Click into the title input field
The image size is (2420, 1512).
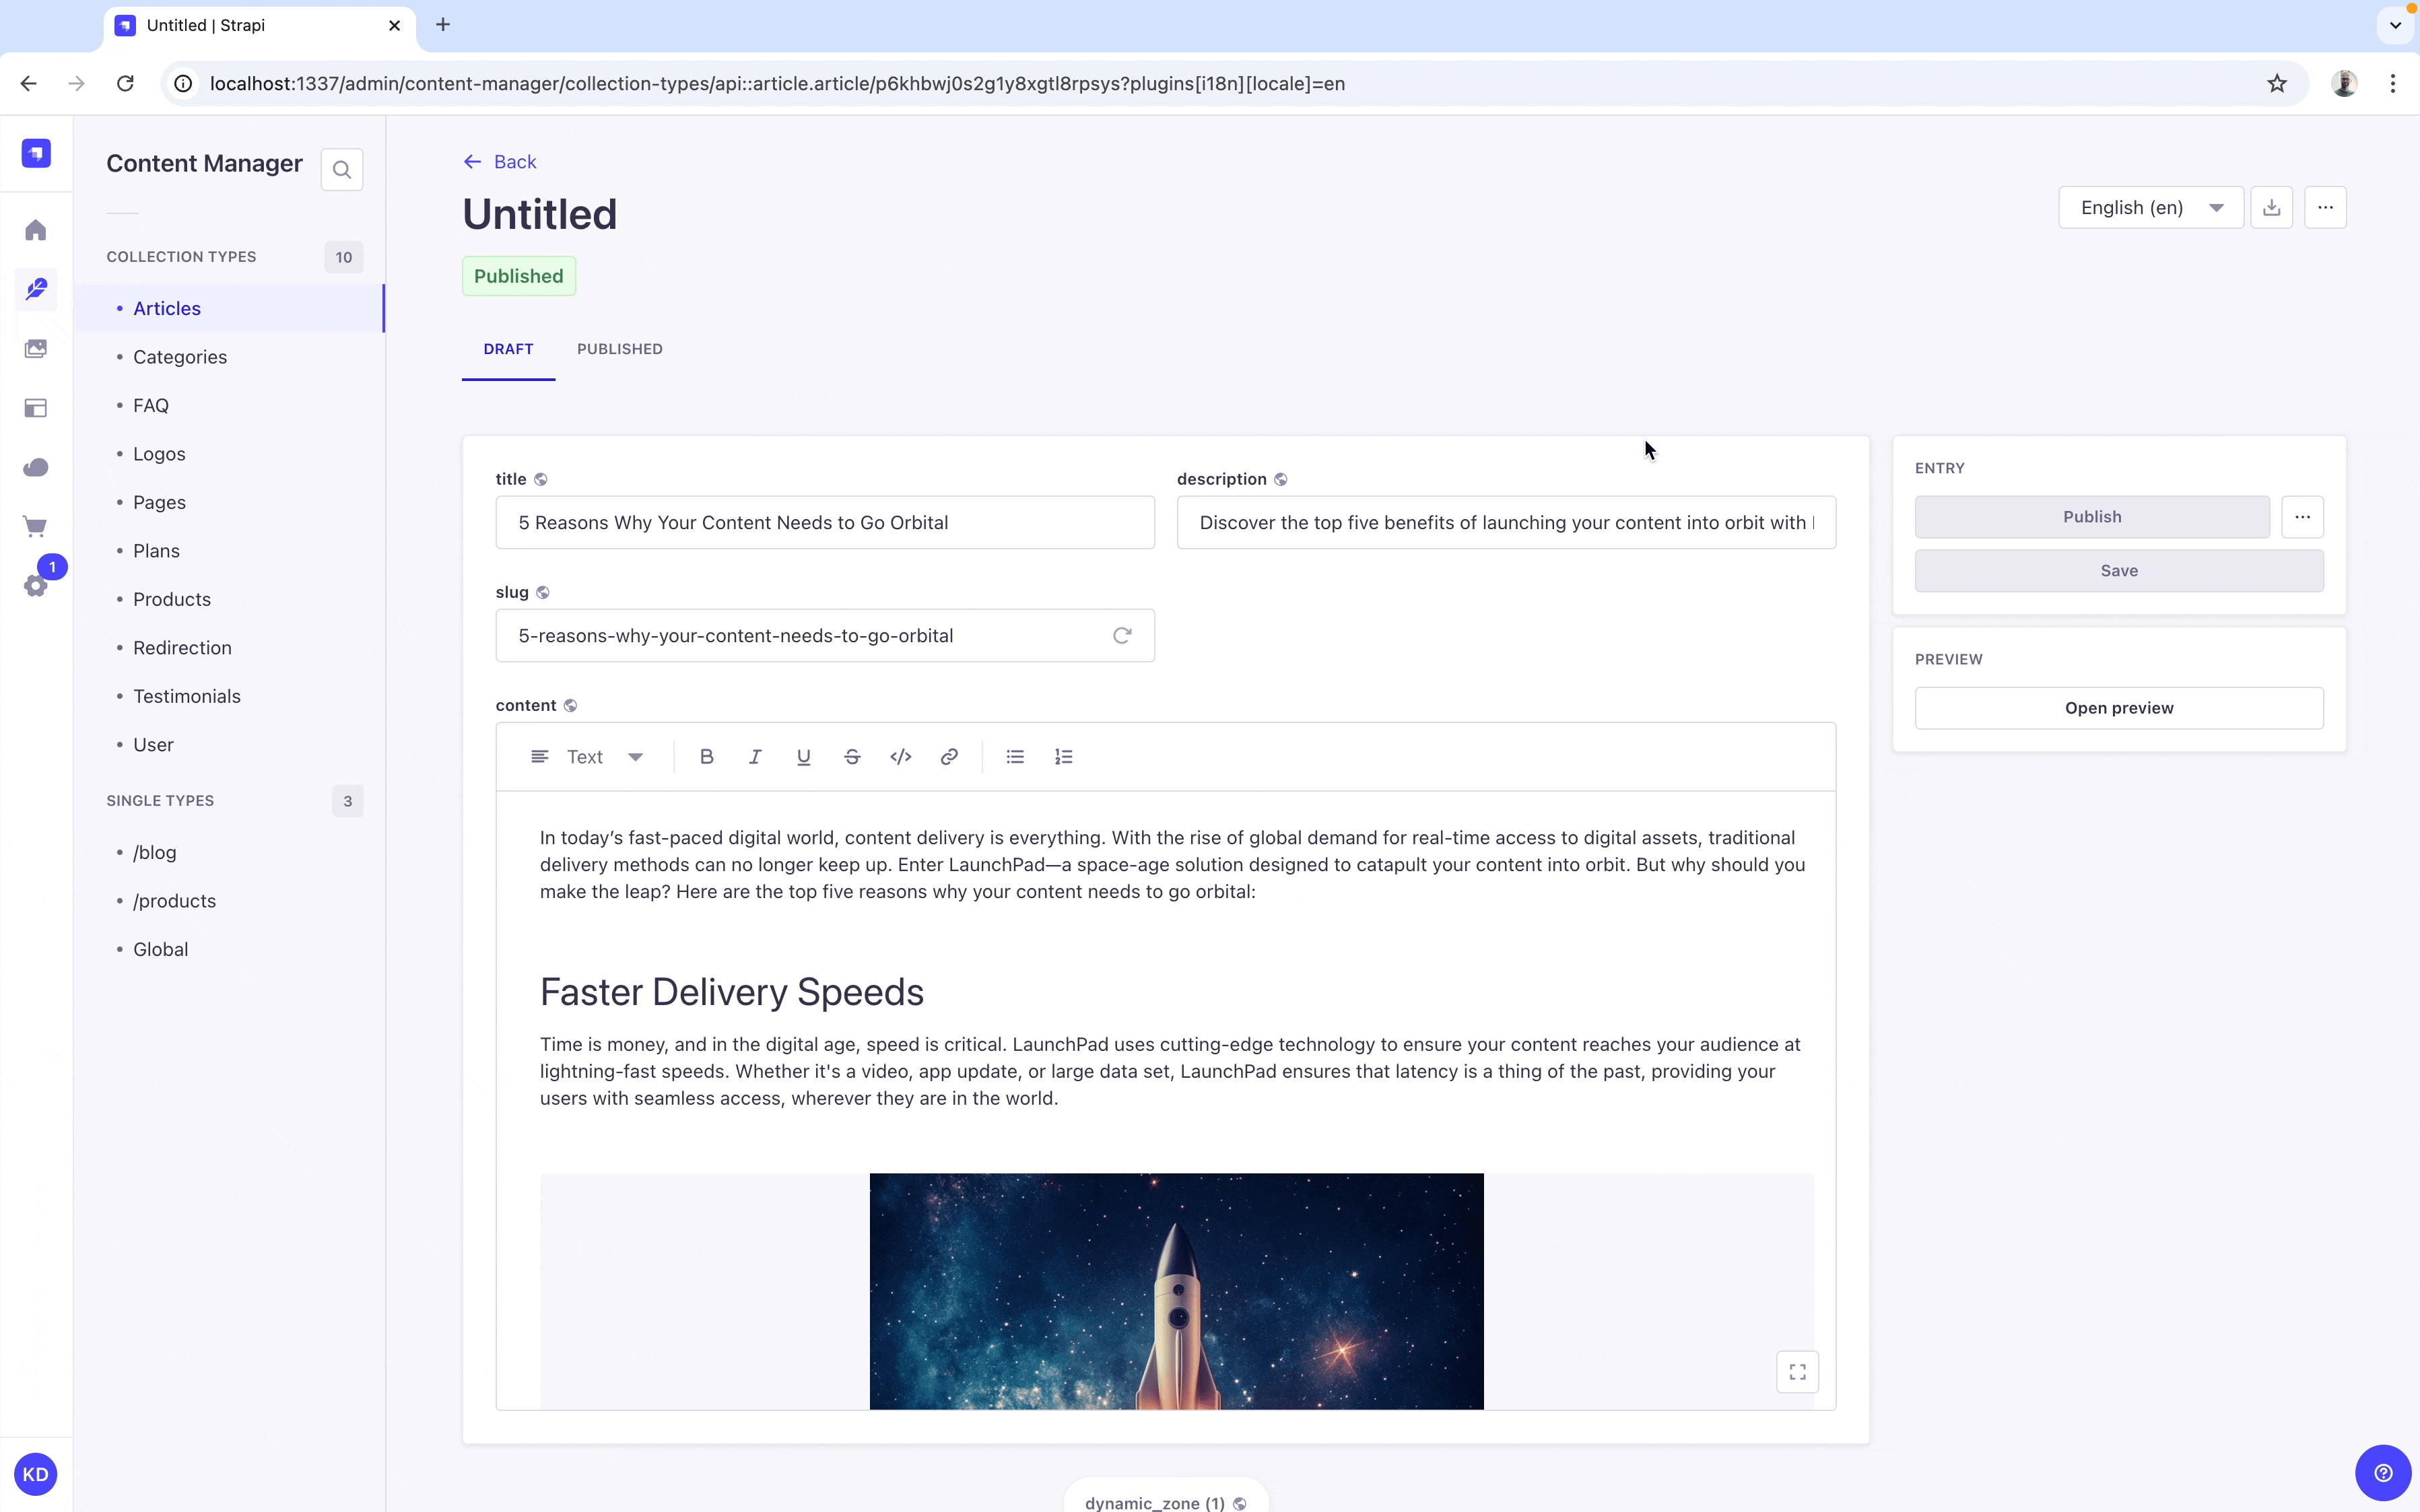(x=824, y=523)
